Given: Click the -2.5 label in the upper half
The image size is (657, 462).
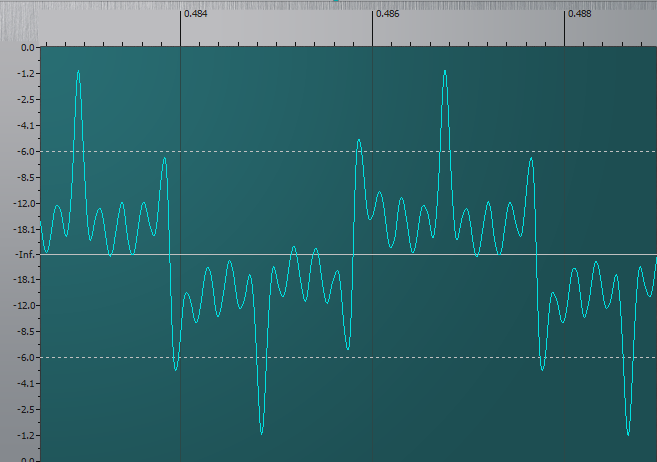Looking at the screenshot, I should 27,99.
